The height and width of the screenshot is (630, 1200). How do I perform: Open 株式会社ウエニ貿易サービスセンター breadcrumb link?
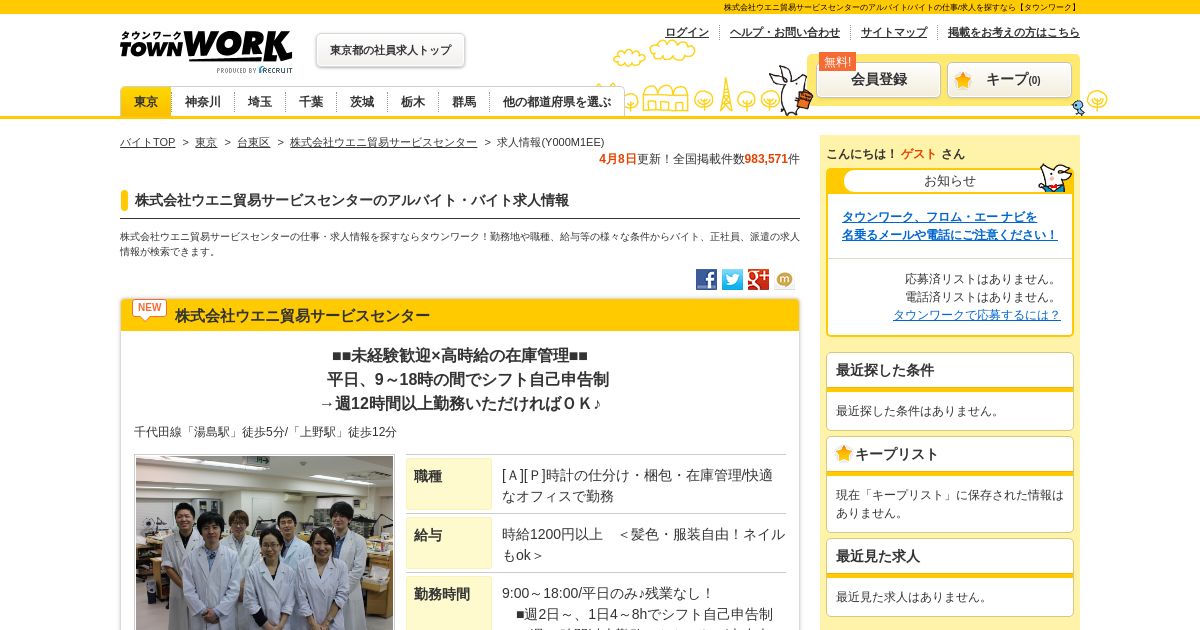[x=383, y=142]
